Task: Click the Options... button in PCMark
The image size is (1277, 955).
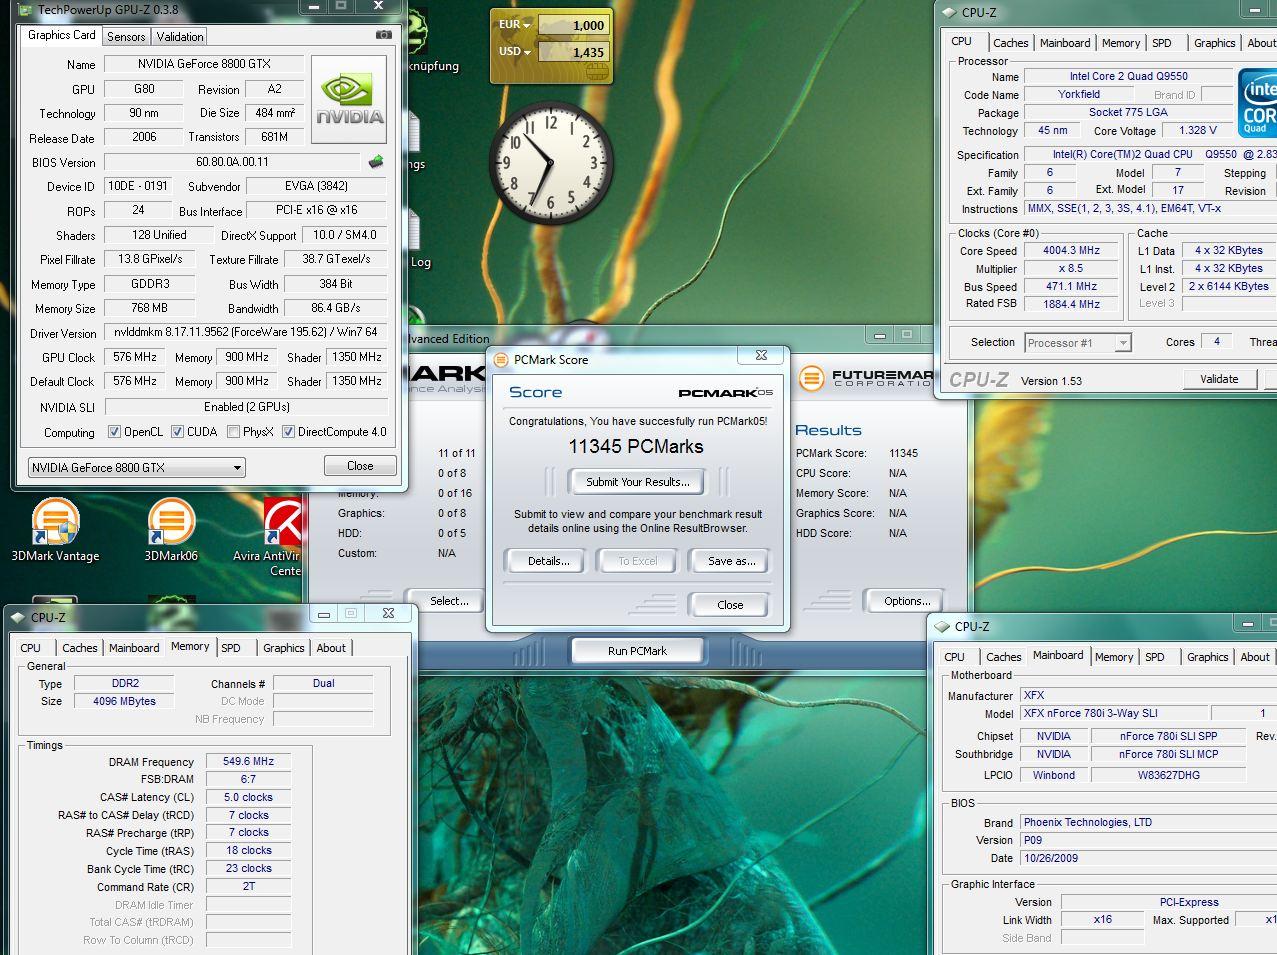Action: tap(907, 601)
